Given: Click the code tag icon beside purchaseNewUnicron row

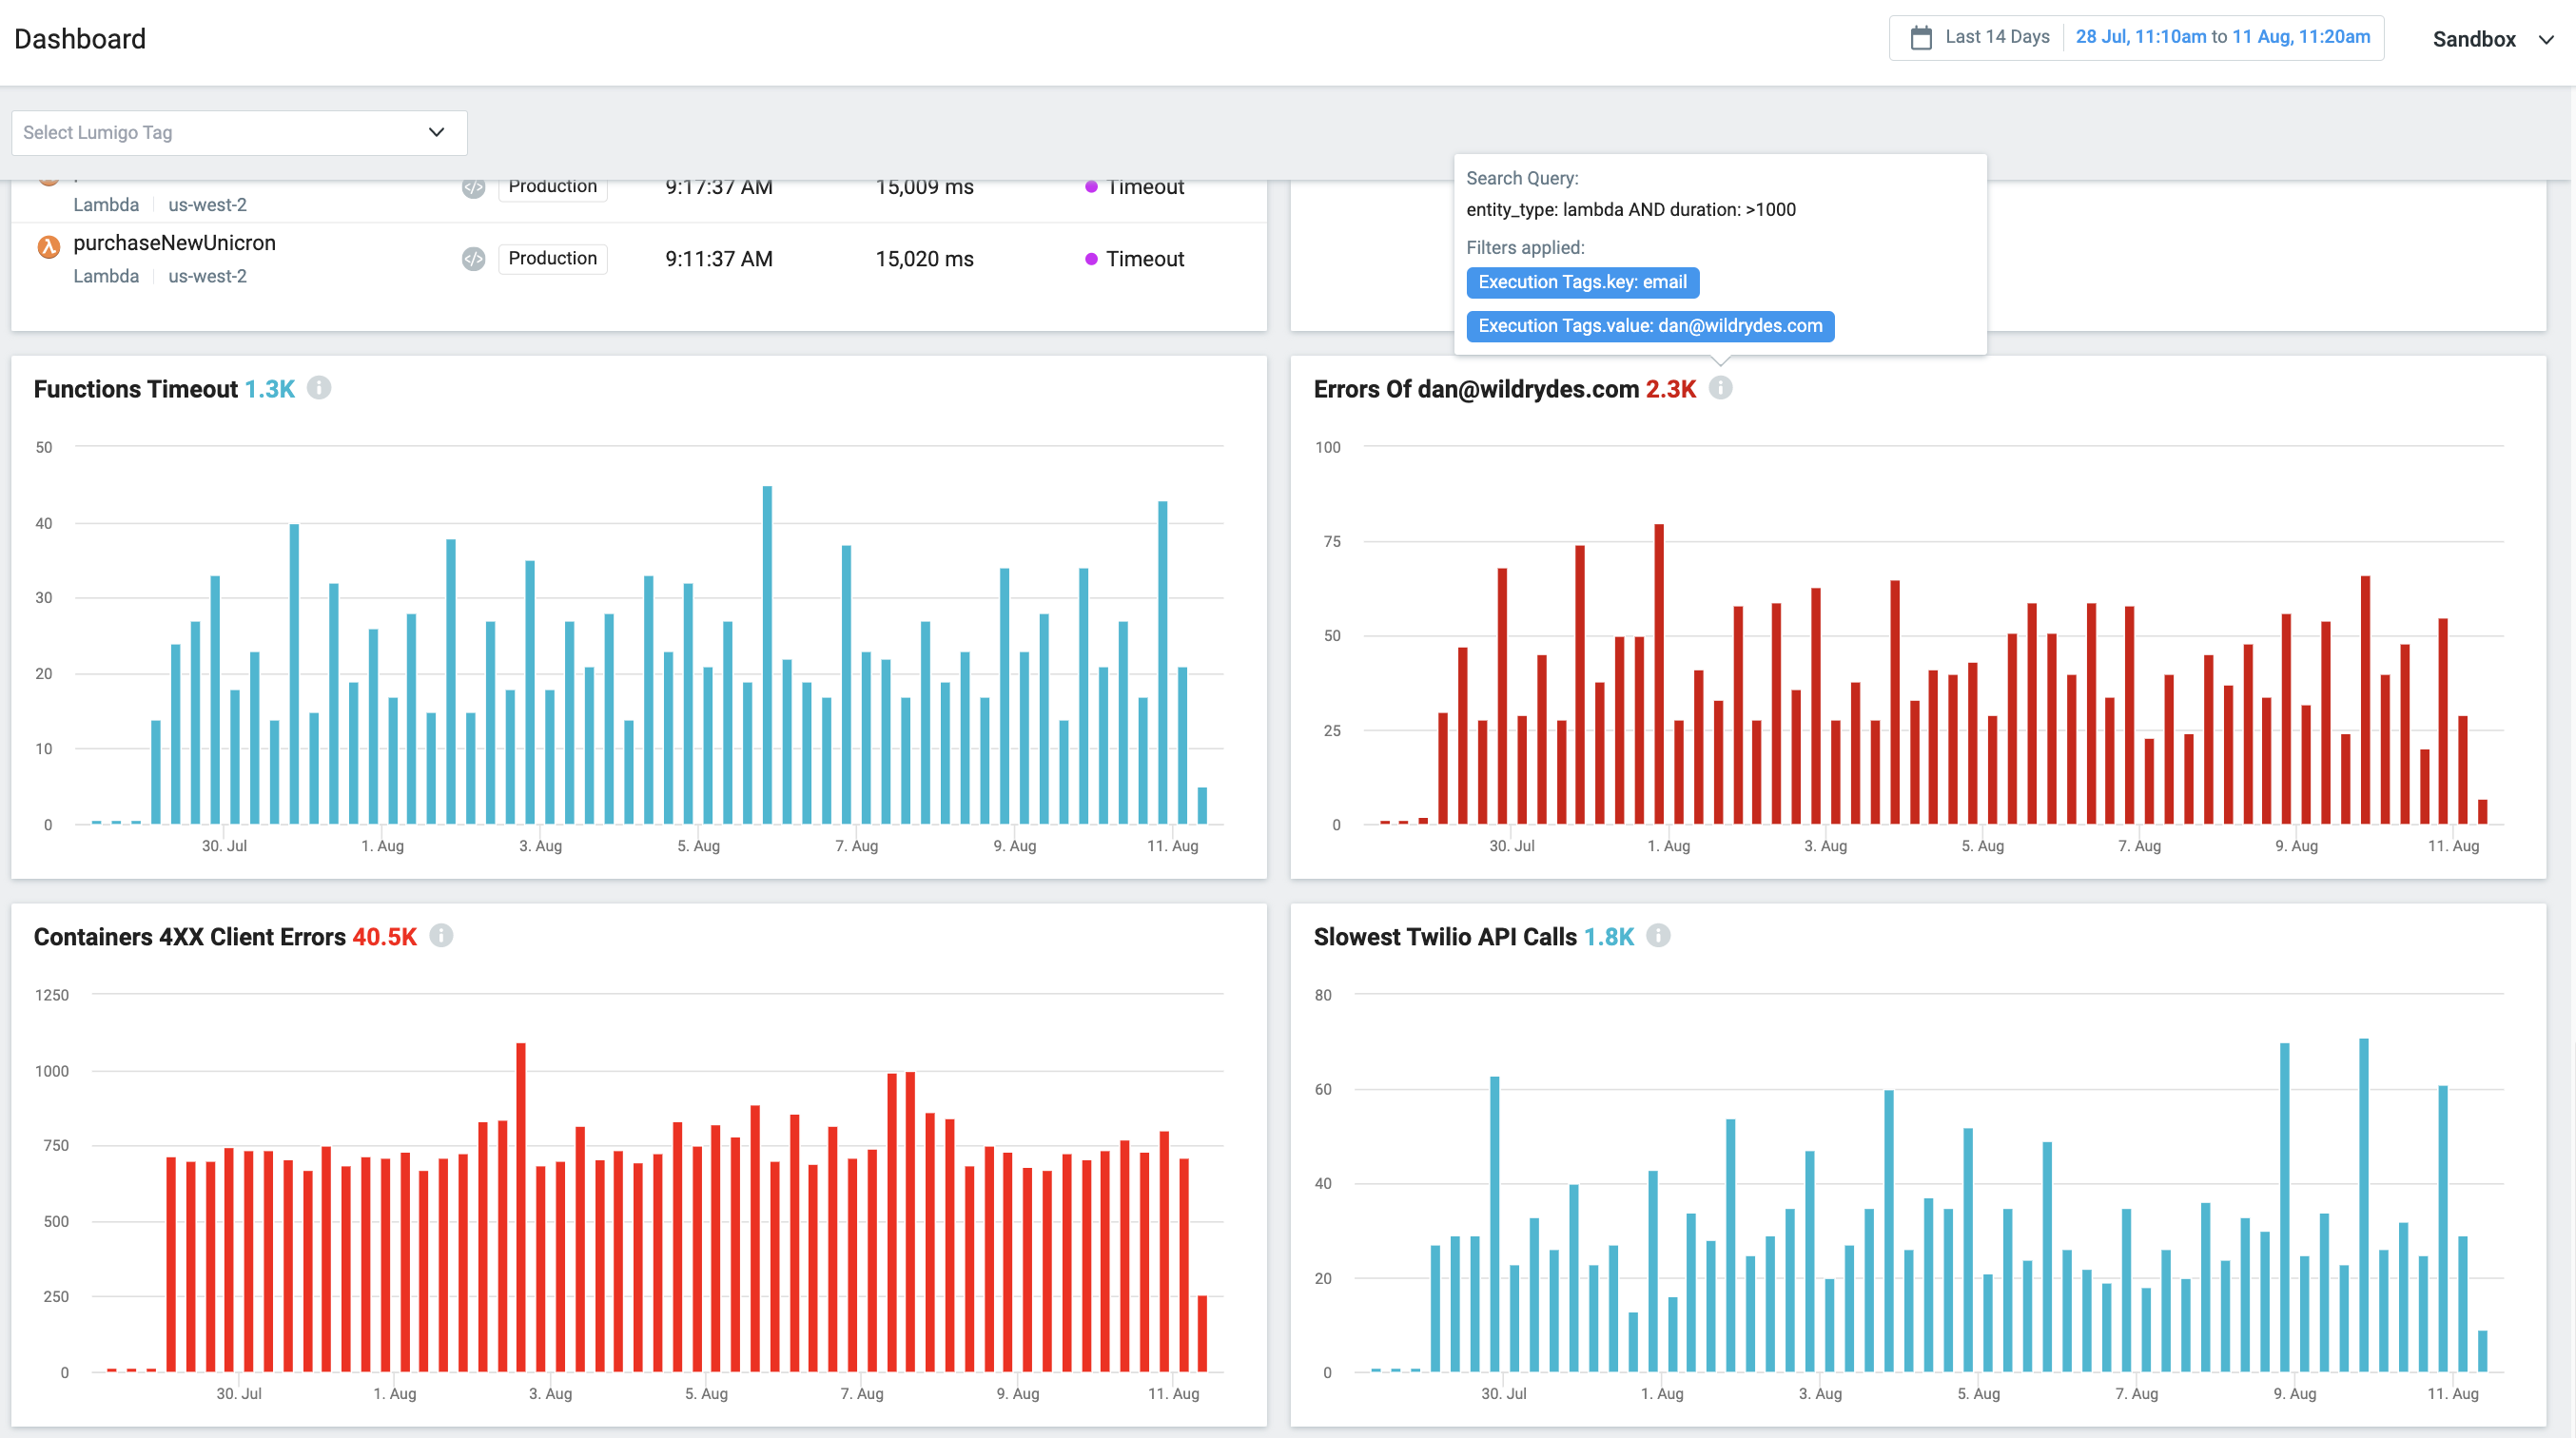Looking at the screenshot, I should click(473, 259).
